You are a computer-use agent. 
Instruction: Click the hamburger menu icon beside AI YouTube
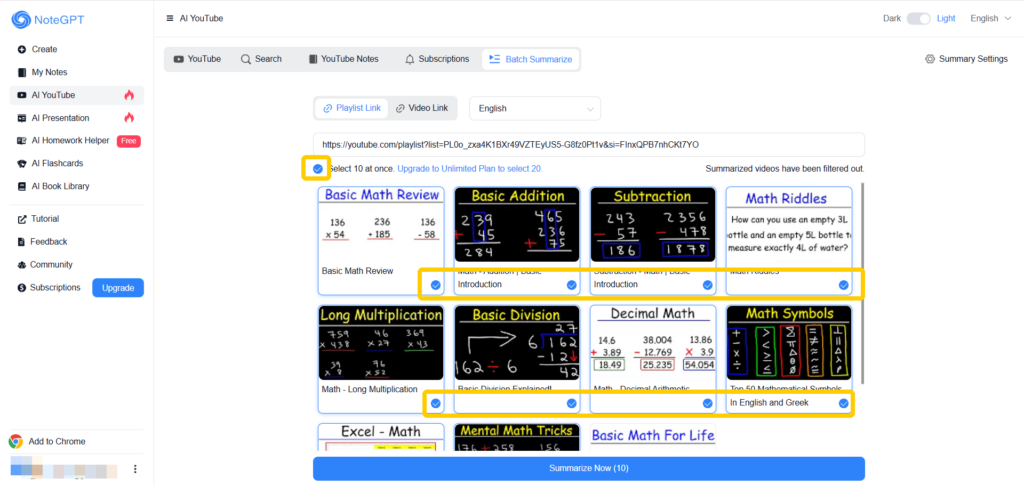point(170,19)
